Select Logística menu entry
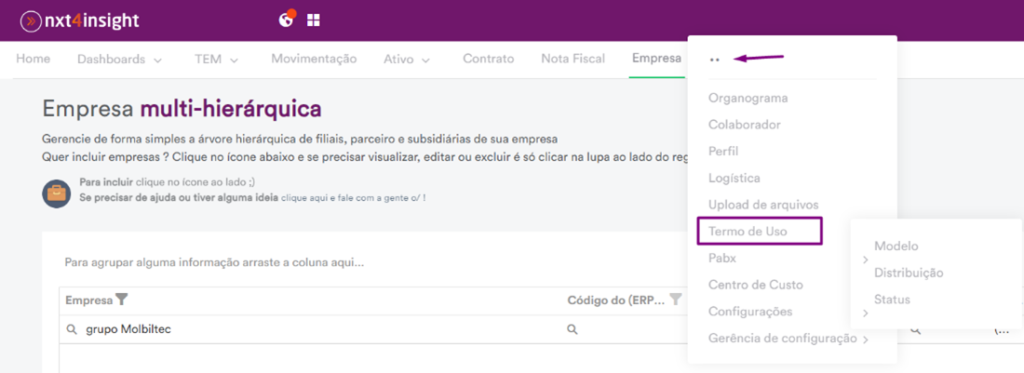 (x=734, y=178)
